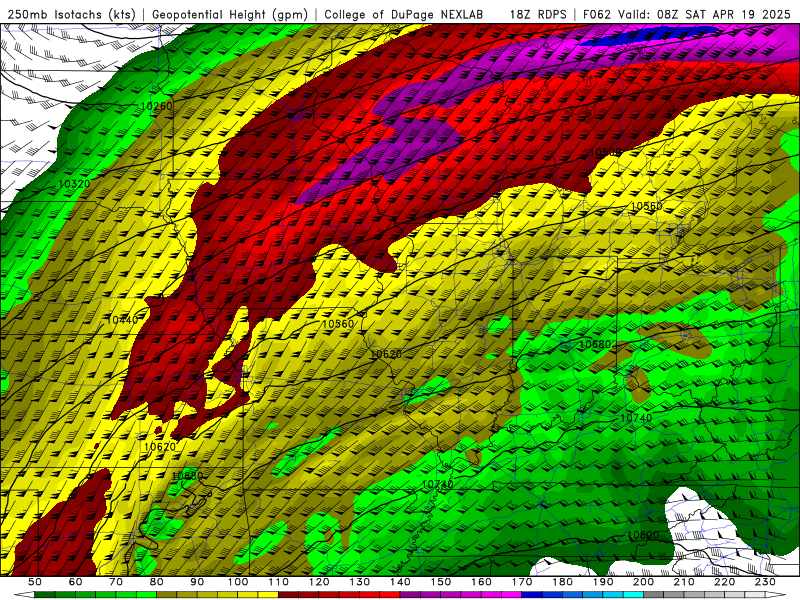The height and width of the screenshot is (600, 800).
Task: Select the 10500 height contour label
Action: pyautogui.click(x=606, y=152)
